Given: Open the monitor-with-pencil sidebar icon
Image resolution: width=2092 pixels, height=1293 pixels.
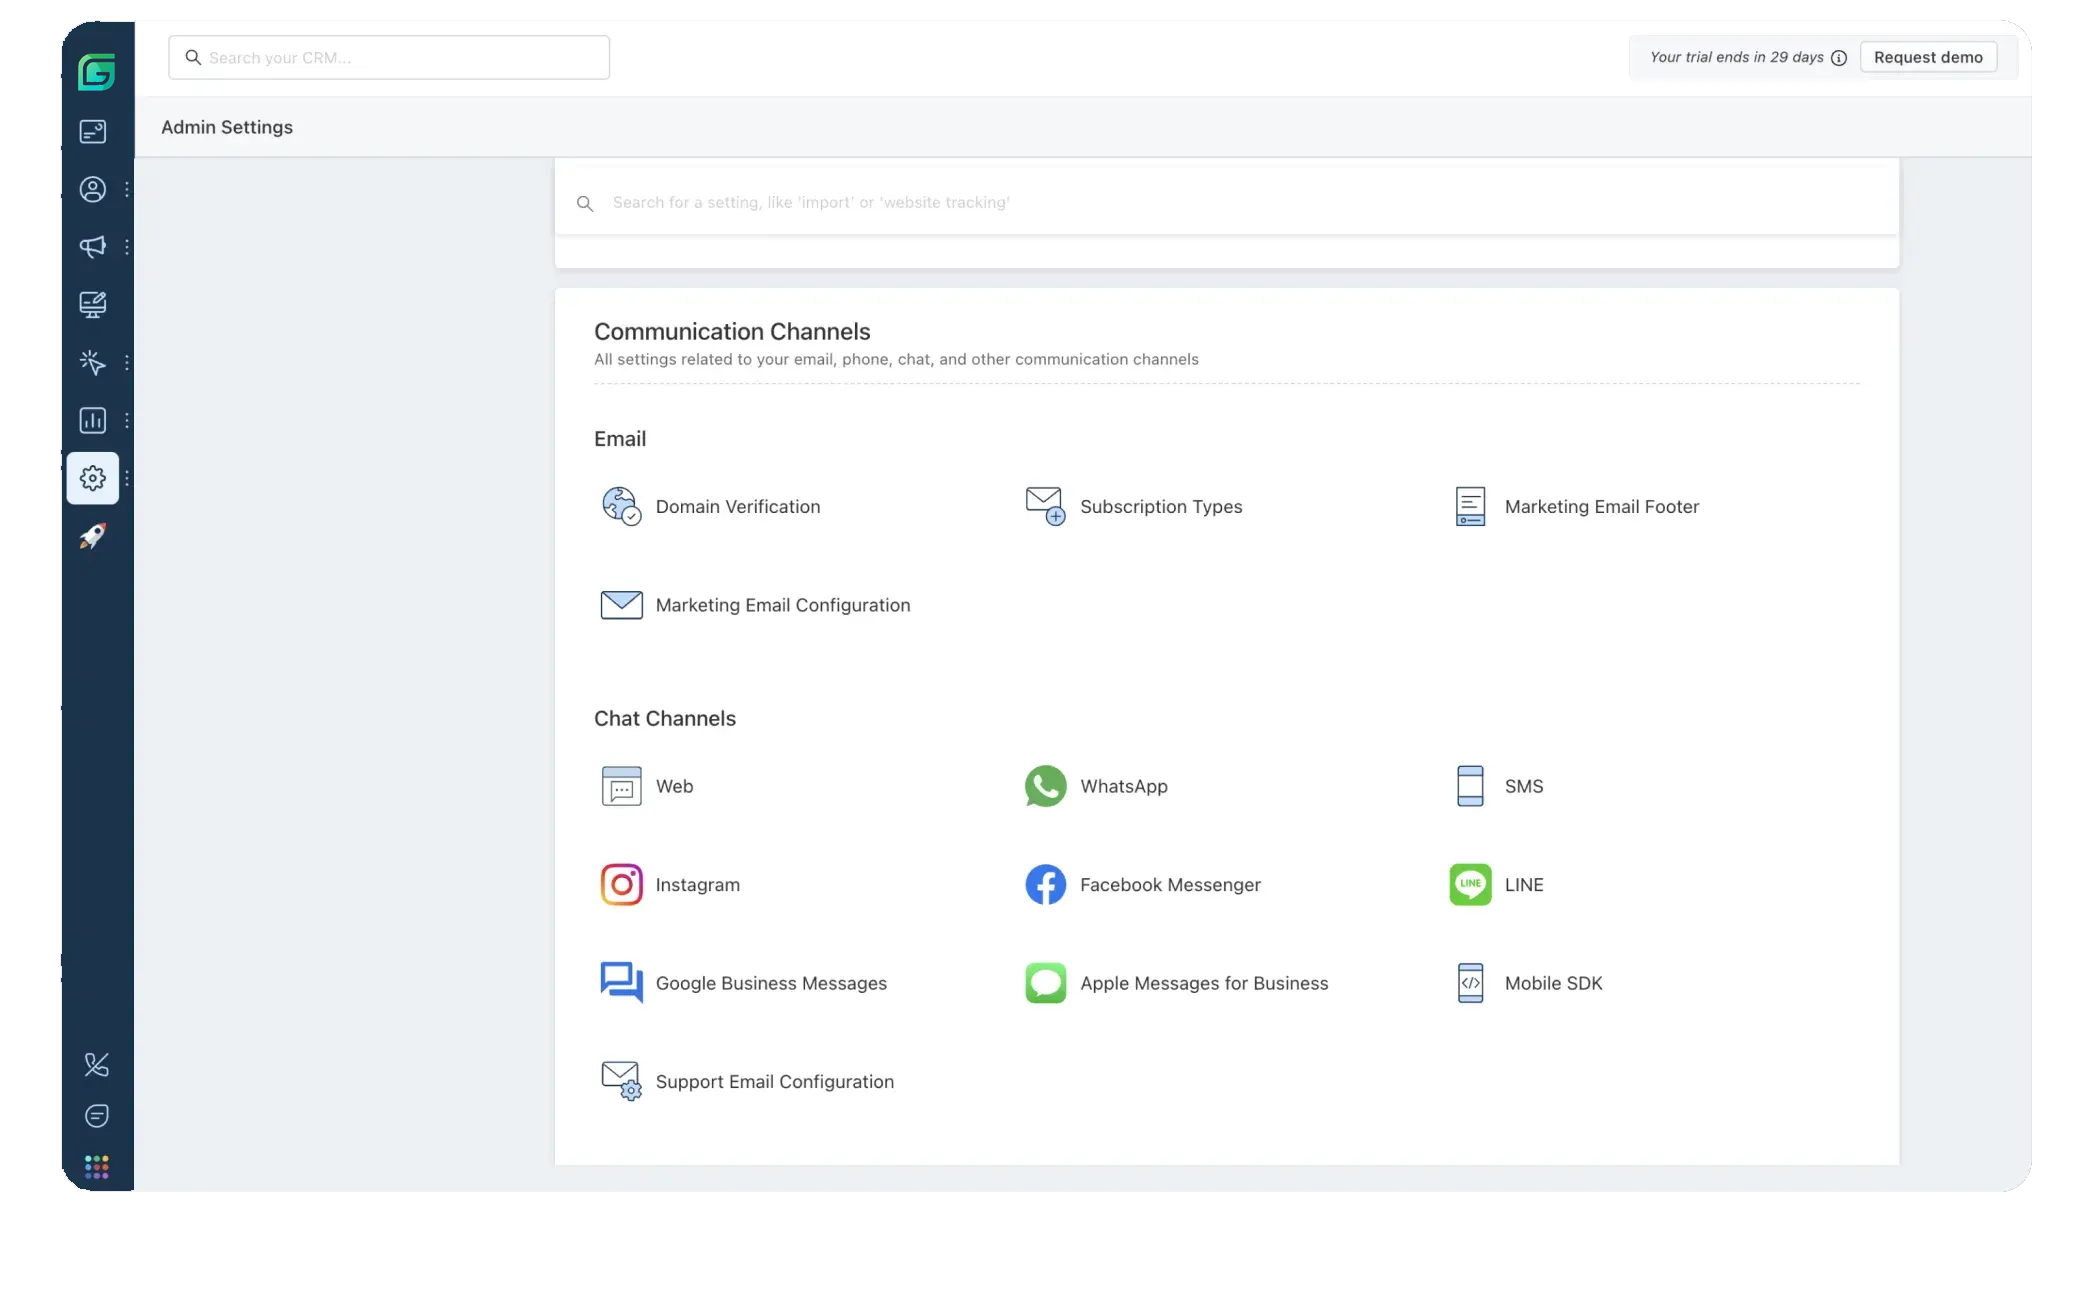Looking at the screenshot, I should tap(93, 304).
